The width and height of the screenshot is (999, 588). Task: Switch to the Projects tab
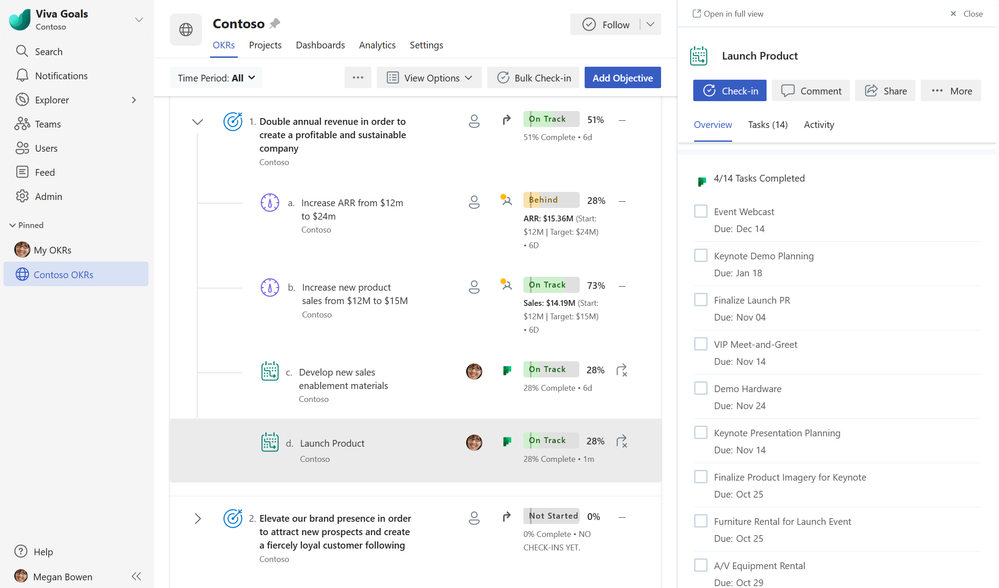(265, 45)
